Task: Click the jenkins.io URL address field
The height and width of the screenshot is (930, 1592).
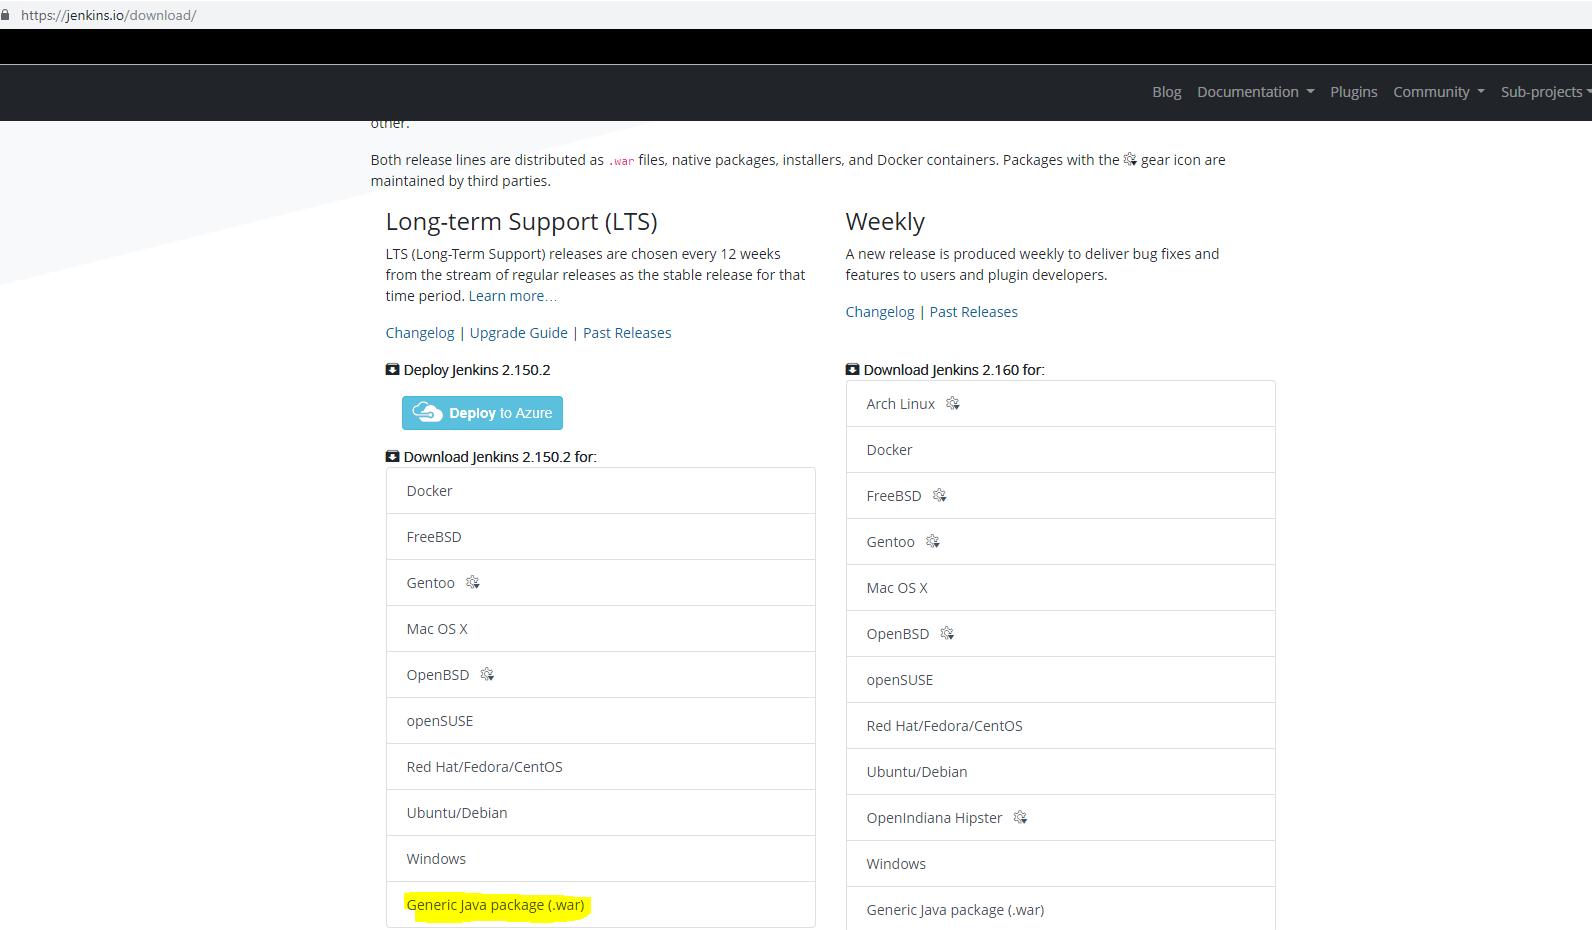Action: coord(108,15)
